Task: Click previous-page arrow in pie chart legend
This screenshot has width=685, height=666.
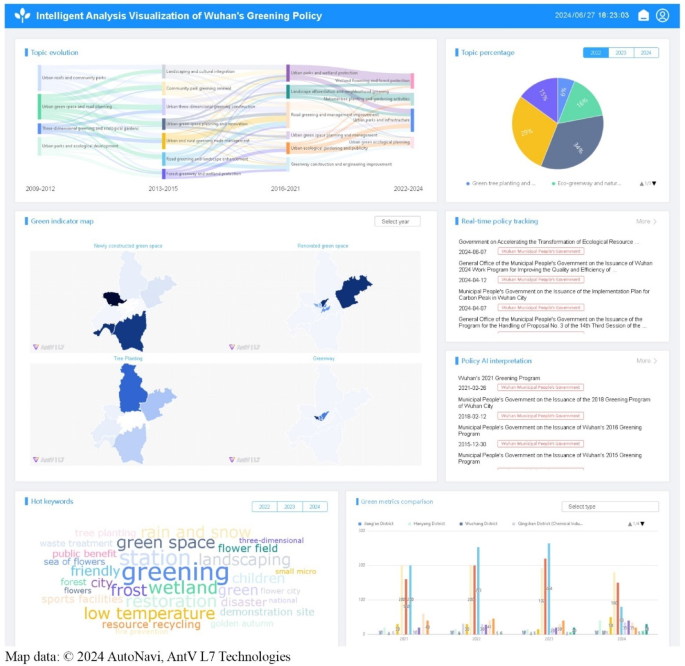Action: tap(641, 184)
